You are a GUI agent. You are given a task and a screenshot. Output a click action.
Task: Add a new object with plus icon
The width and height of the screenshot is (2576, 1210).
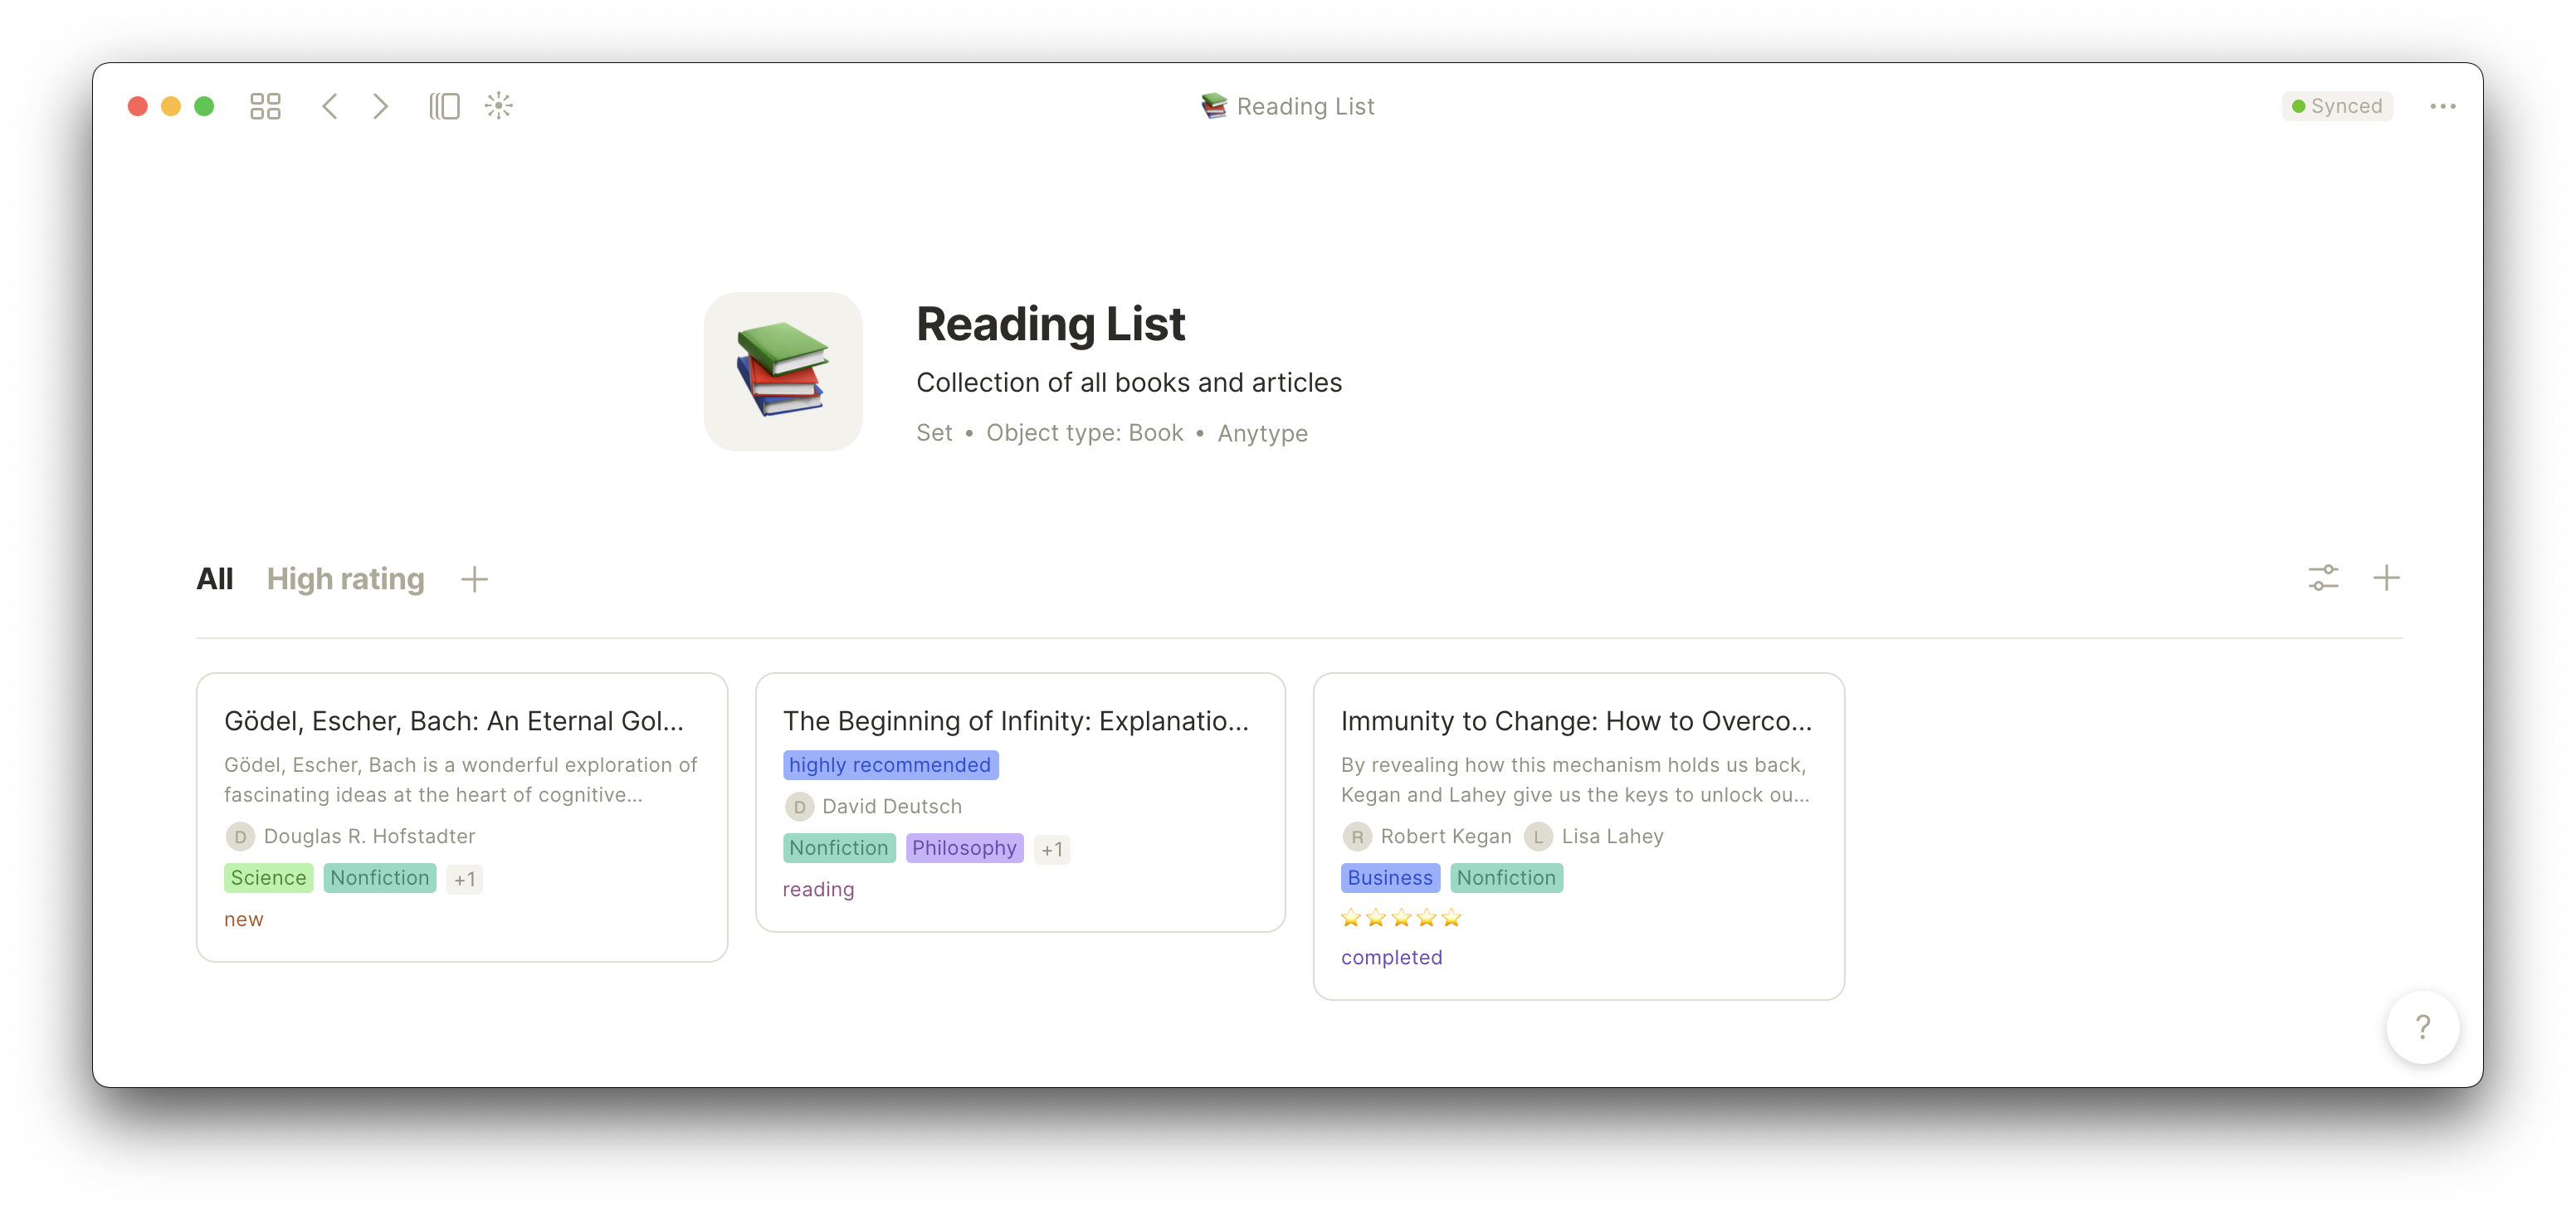[2386, 578]
